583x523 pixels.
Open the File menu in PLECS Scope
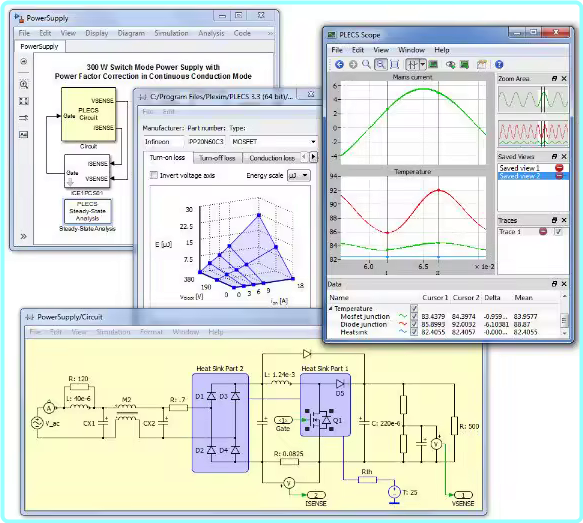click(337, 50)
